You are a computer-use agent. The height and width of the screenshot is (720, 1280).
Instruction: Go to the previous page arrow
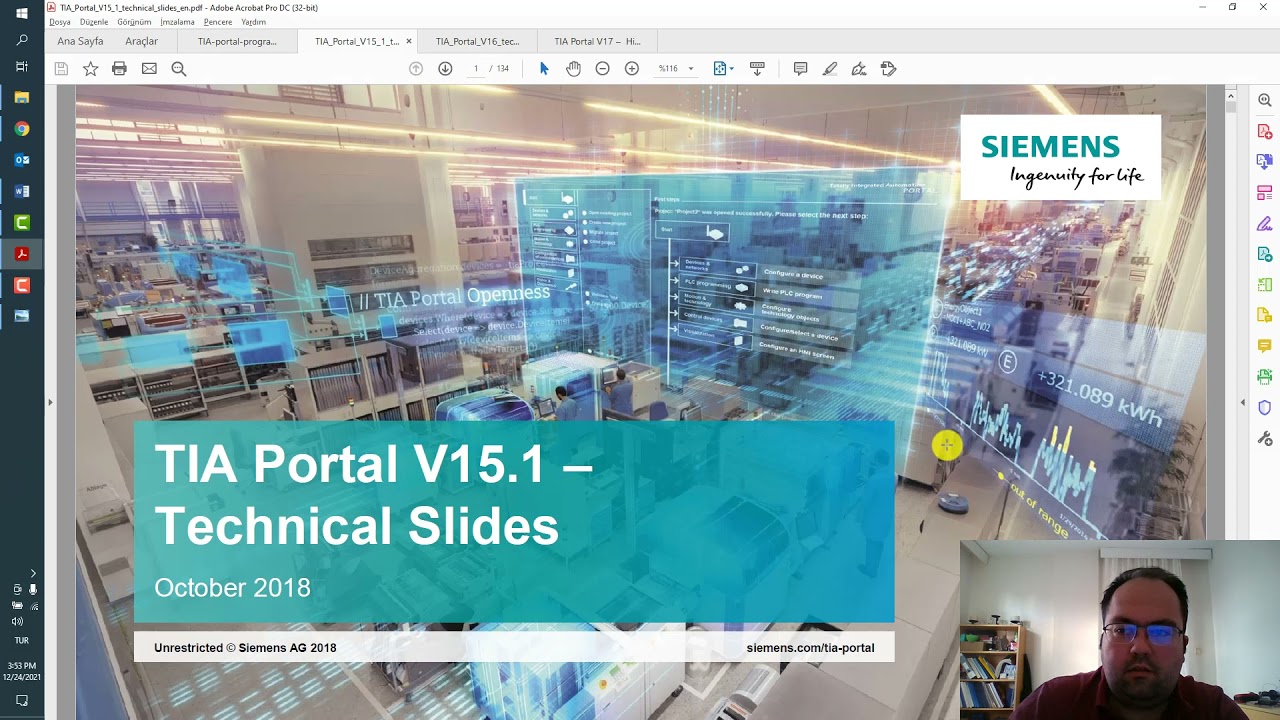tap(416, 69)
